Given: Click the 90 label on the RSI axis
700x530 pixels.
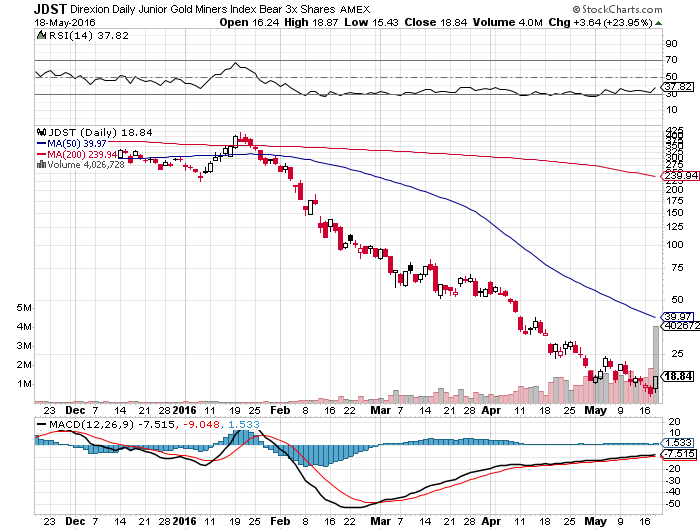Looking at the screenshot, I should click(x=671, y=44).
